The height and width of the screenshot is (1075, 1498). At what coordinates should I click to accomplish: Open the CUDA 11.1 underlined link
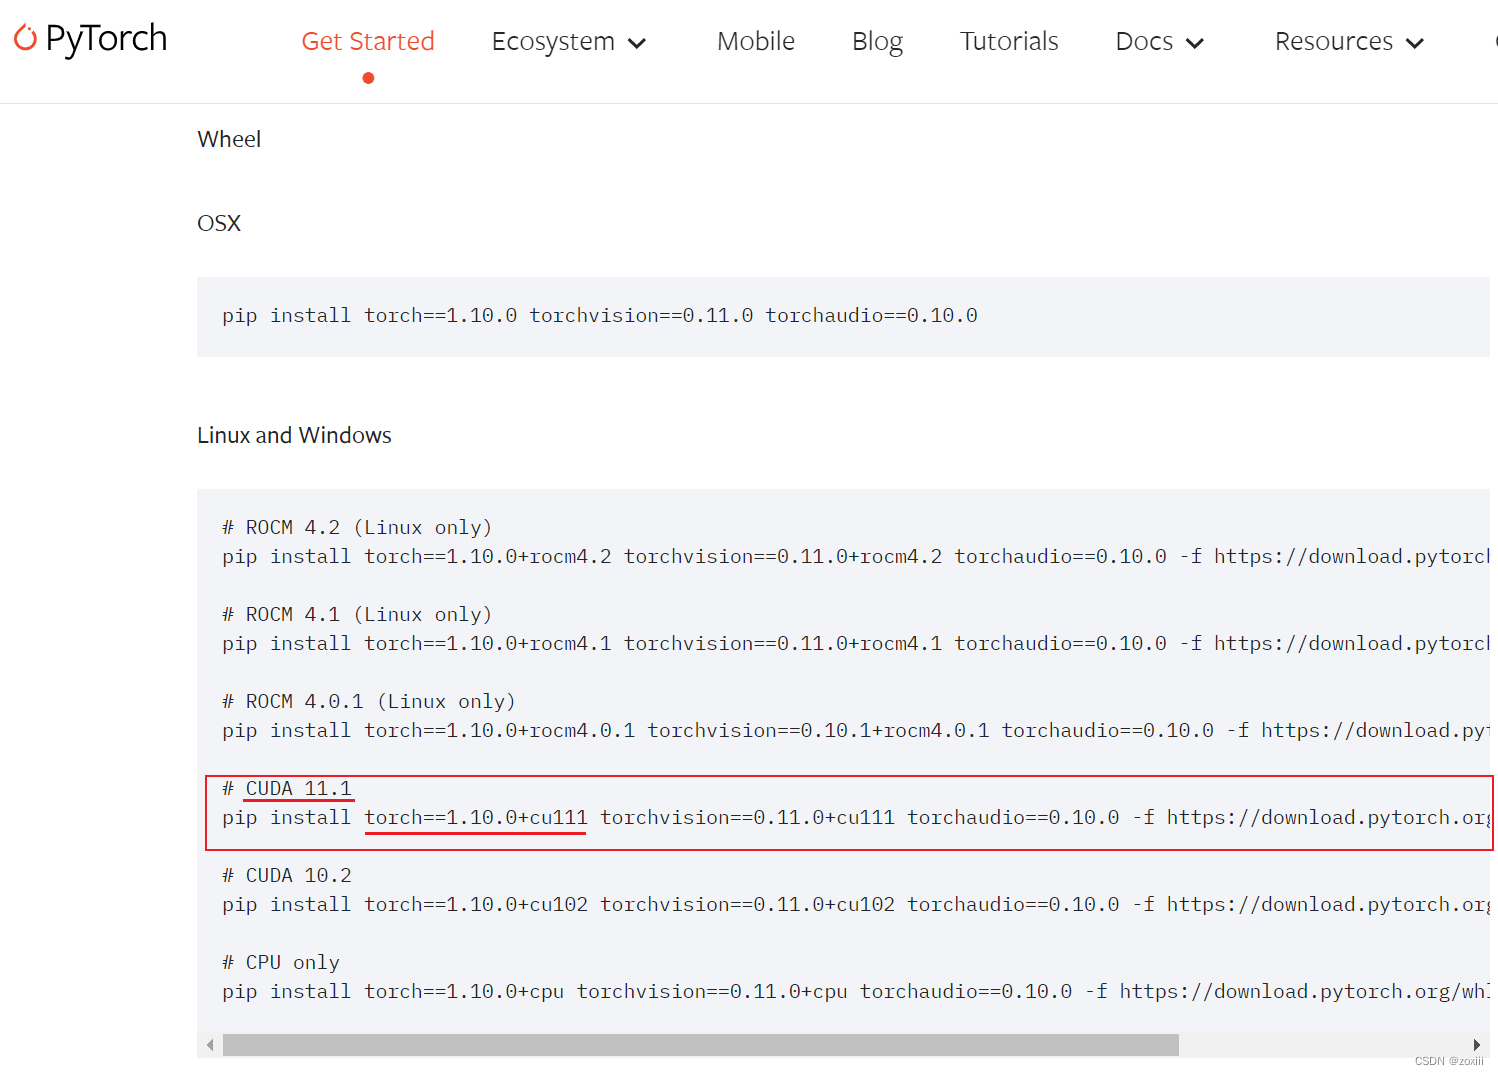coord(298,788)
